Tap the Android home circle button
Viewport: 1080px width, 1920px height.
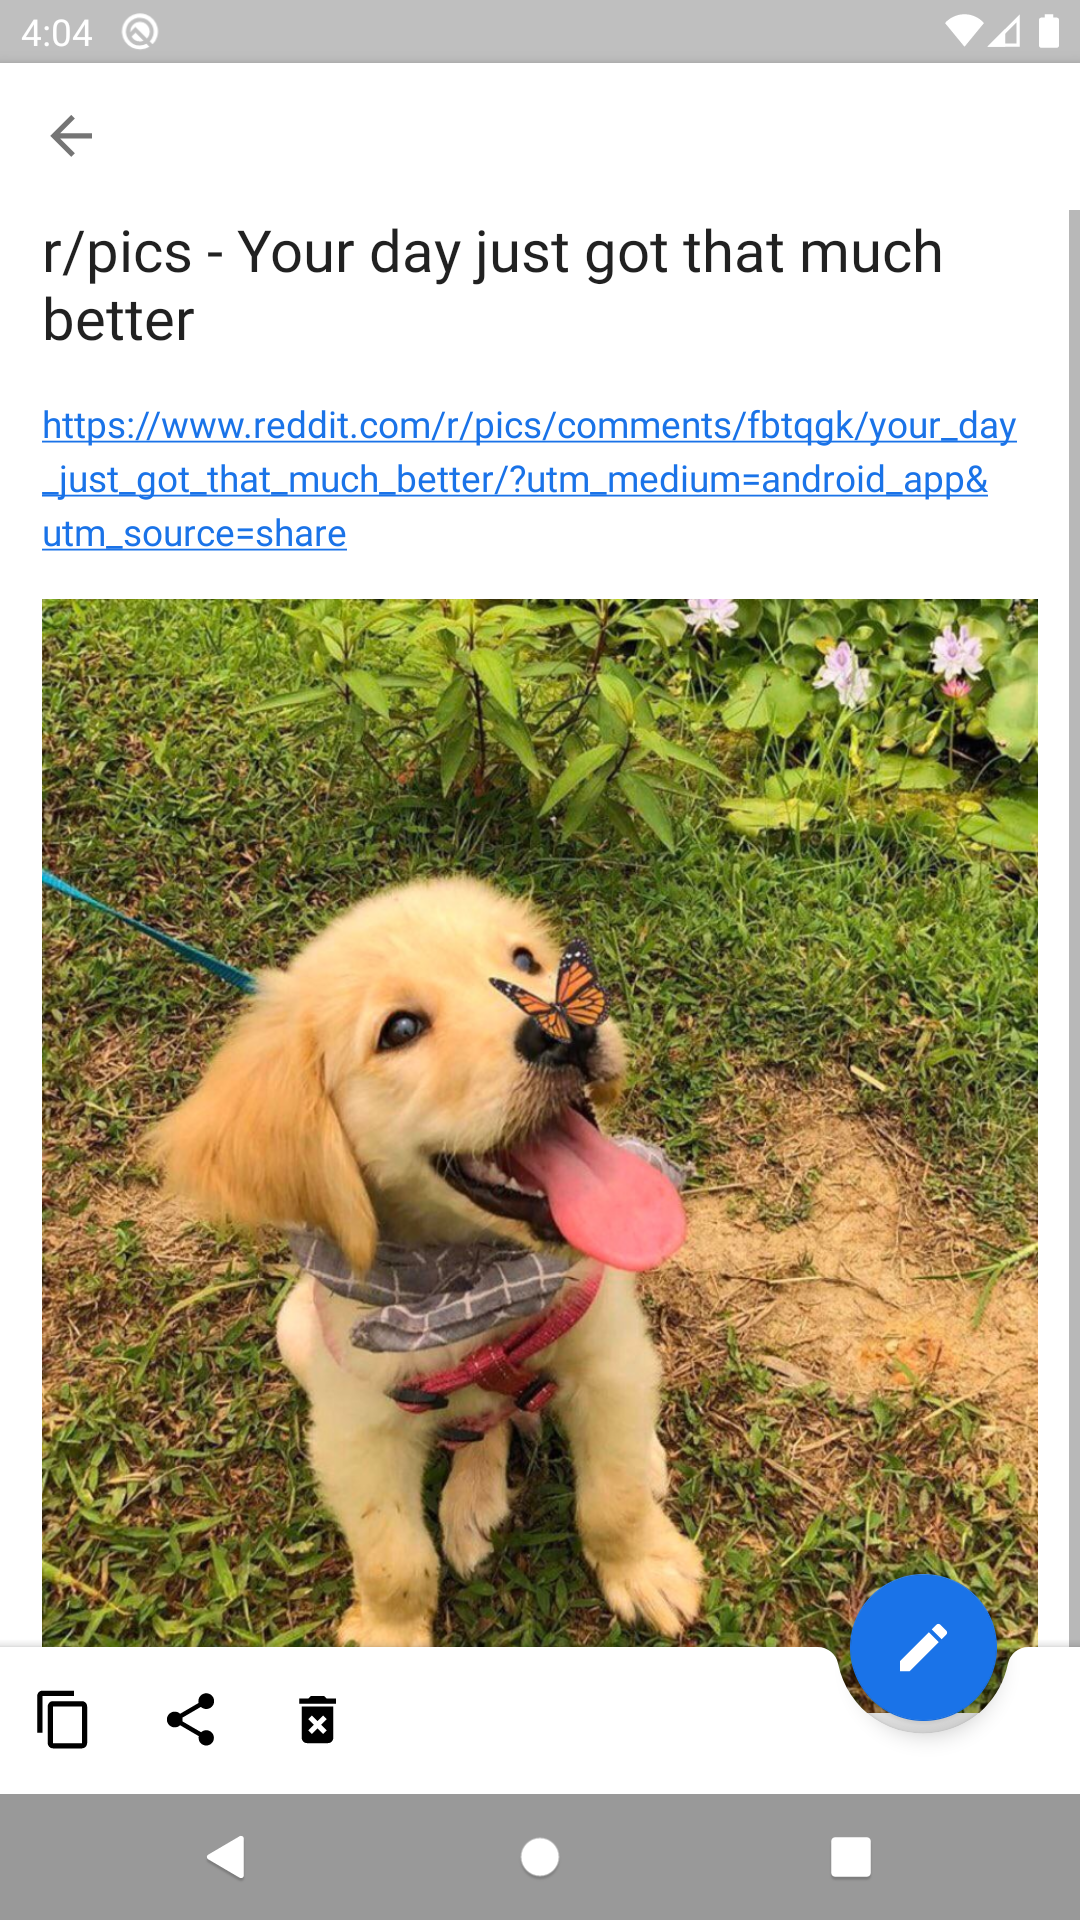pos(540,1857)
